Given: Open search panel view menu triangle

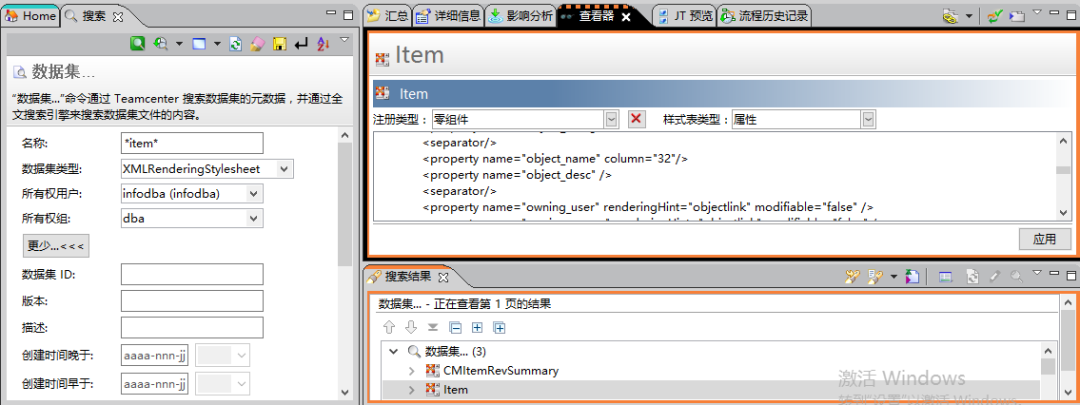Looking at the screenshot, I should 344,40.
